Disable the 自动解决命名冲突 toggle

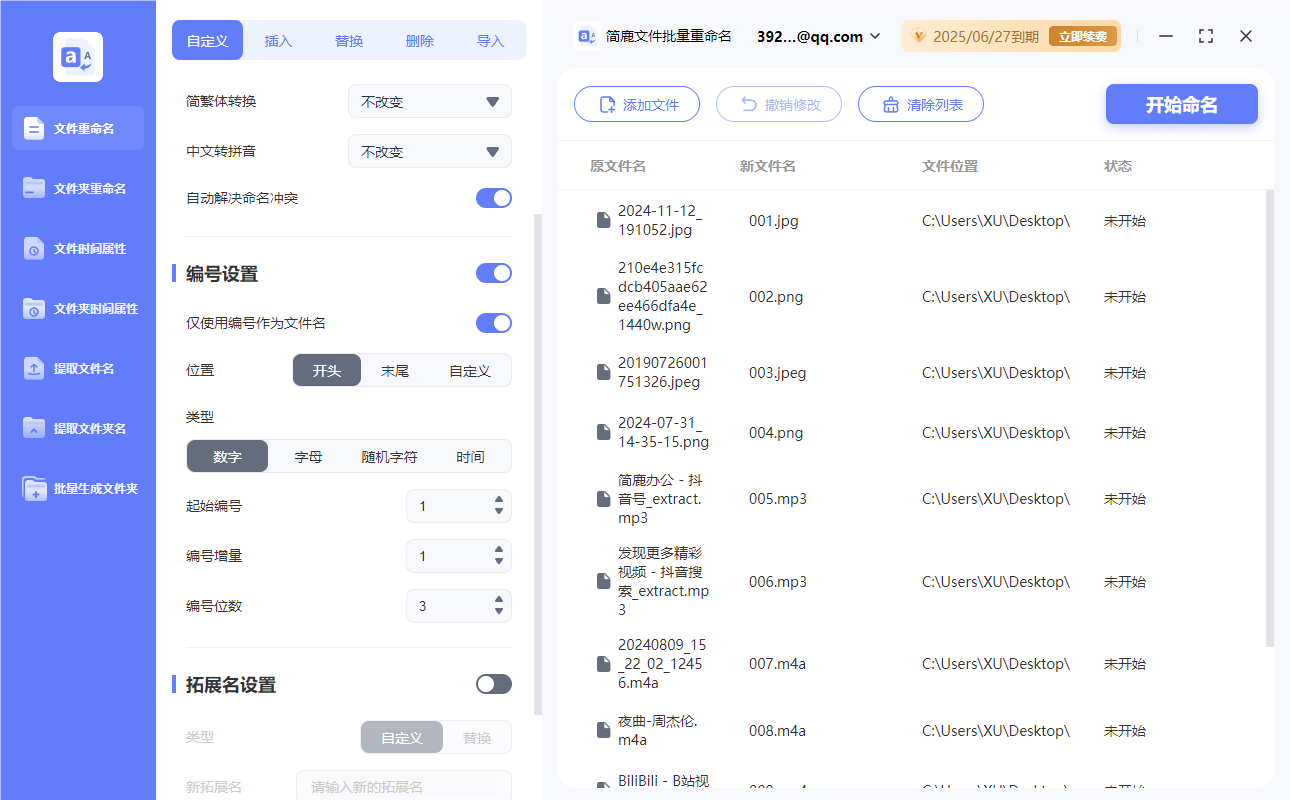click(x=493, y=198)
